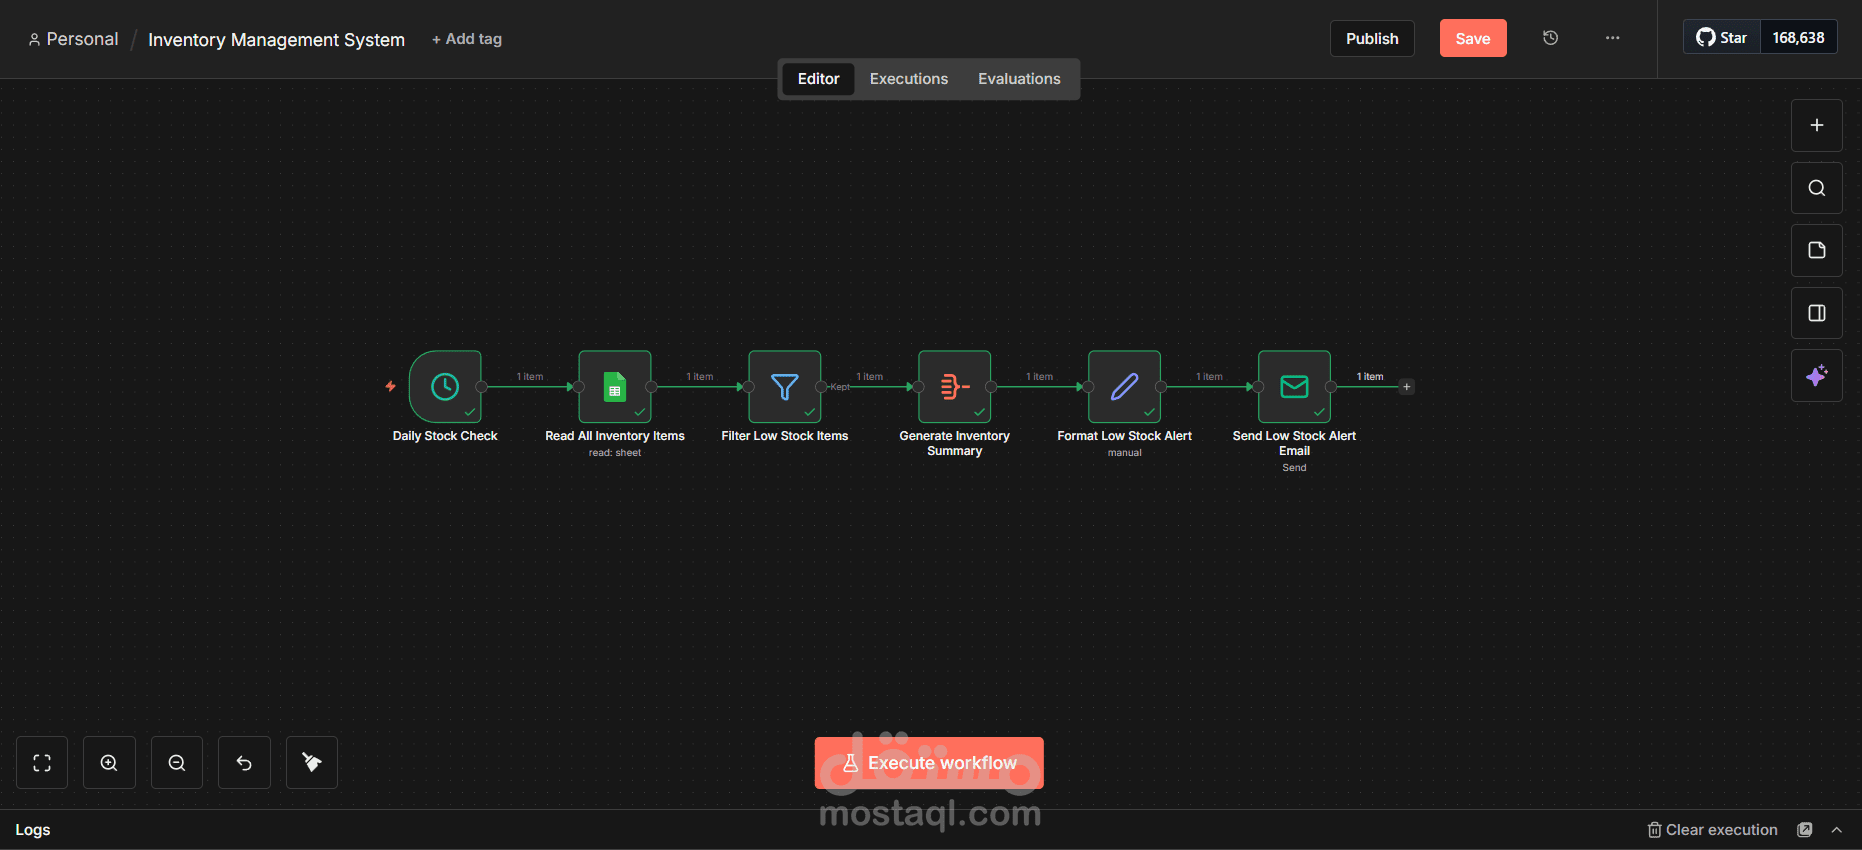Zoom in on the canvas
1862x850 pixels.
coord(109,763)
